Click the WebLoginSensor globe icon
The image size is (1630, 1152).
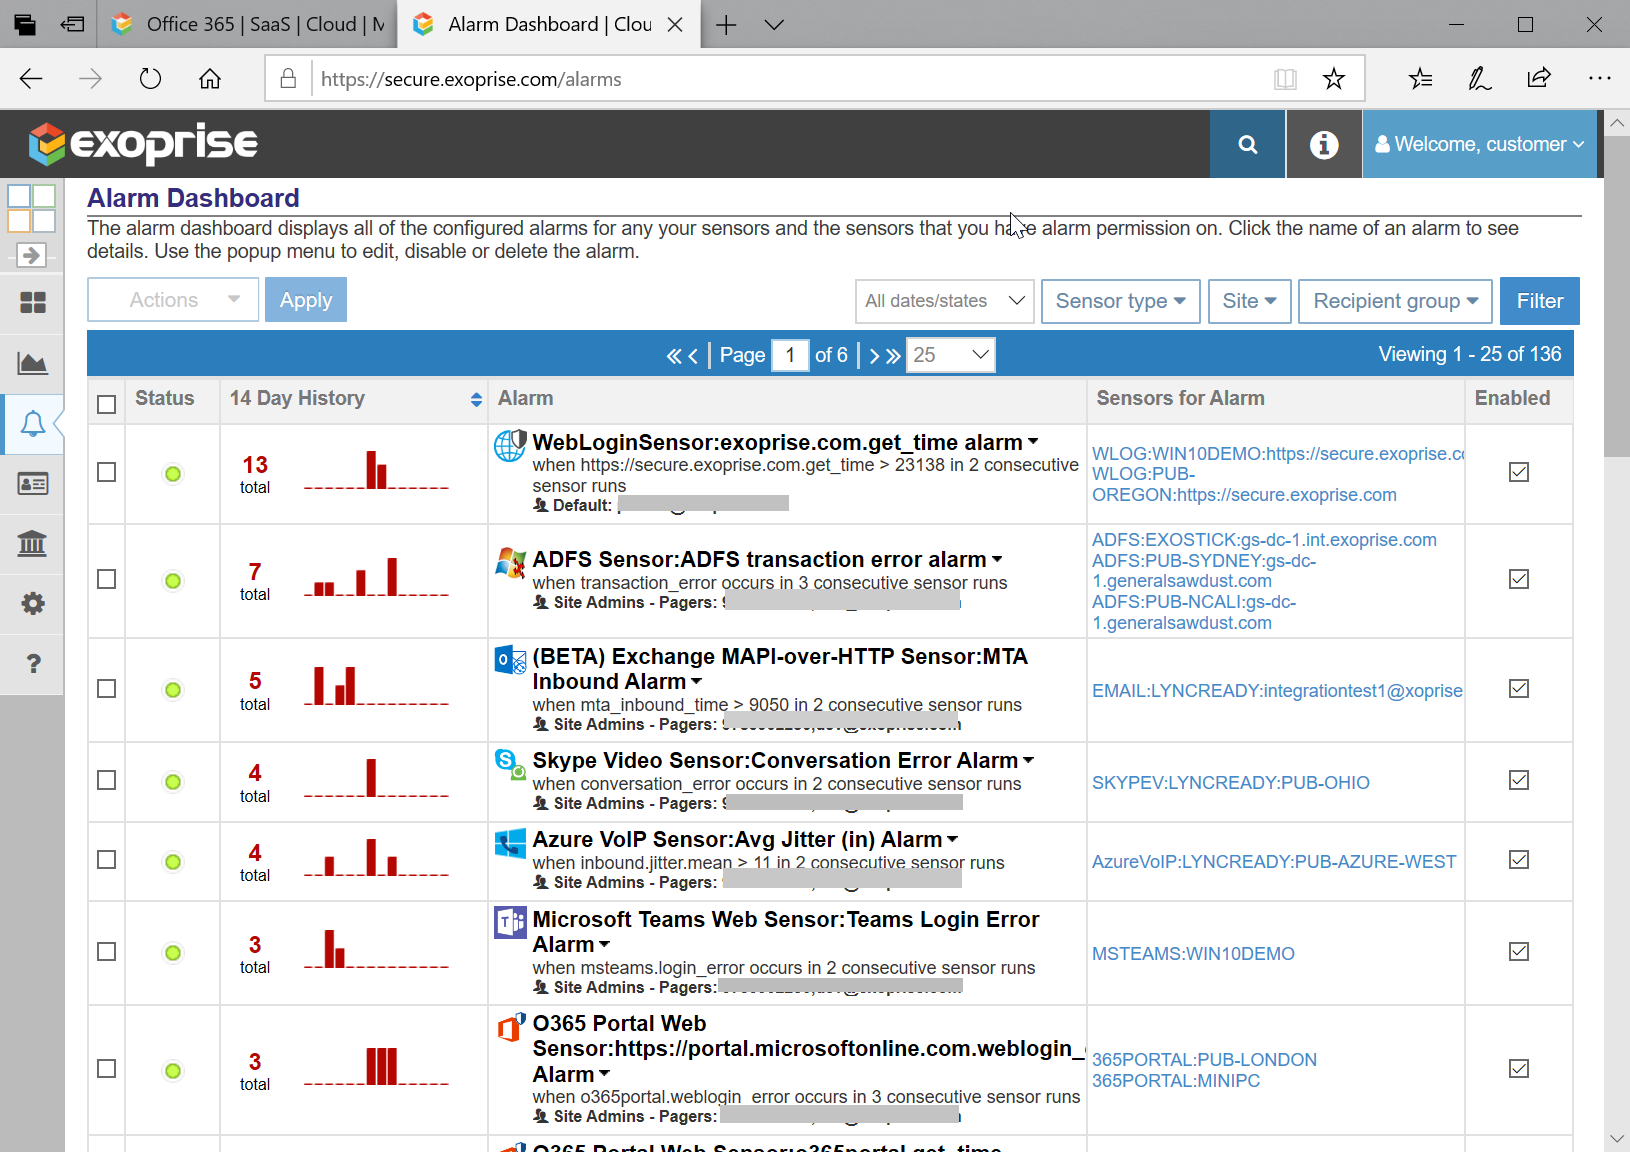point(510,445)
